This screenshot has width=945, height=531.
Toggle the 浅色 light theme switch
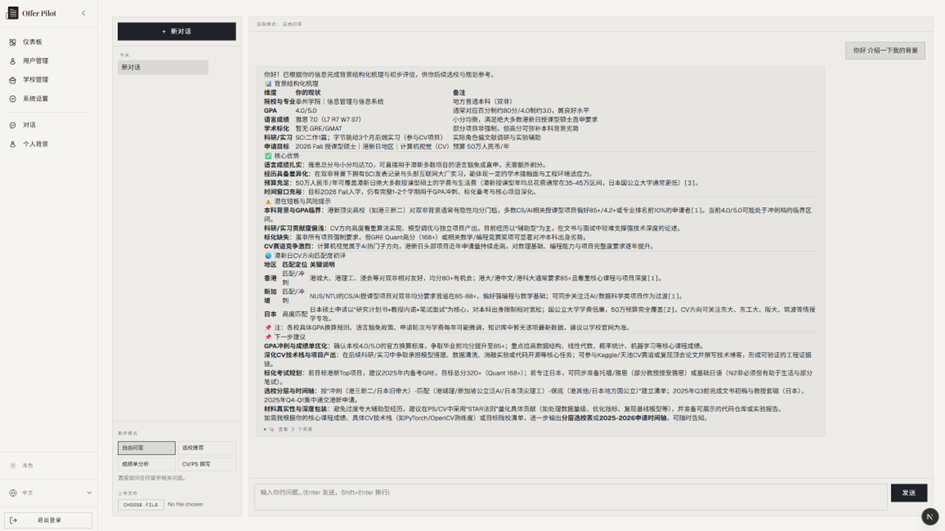(48, 465)
